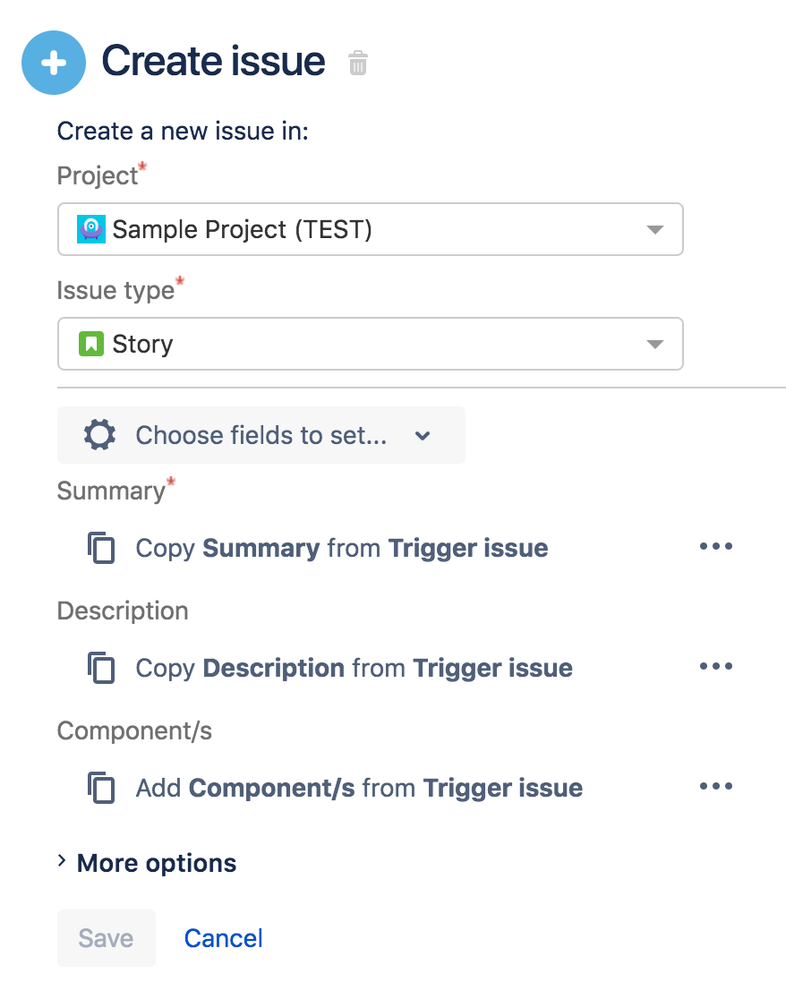This screenshot has width=786, height=999.
Task: Open the Description field options menu
Action: (x=716, y=667)
